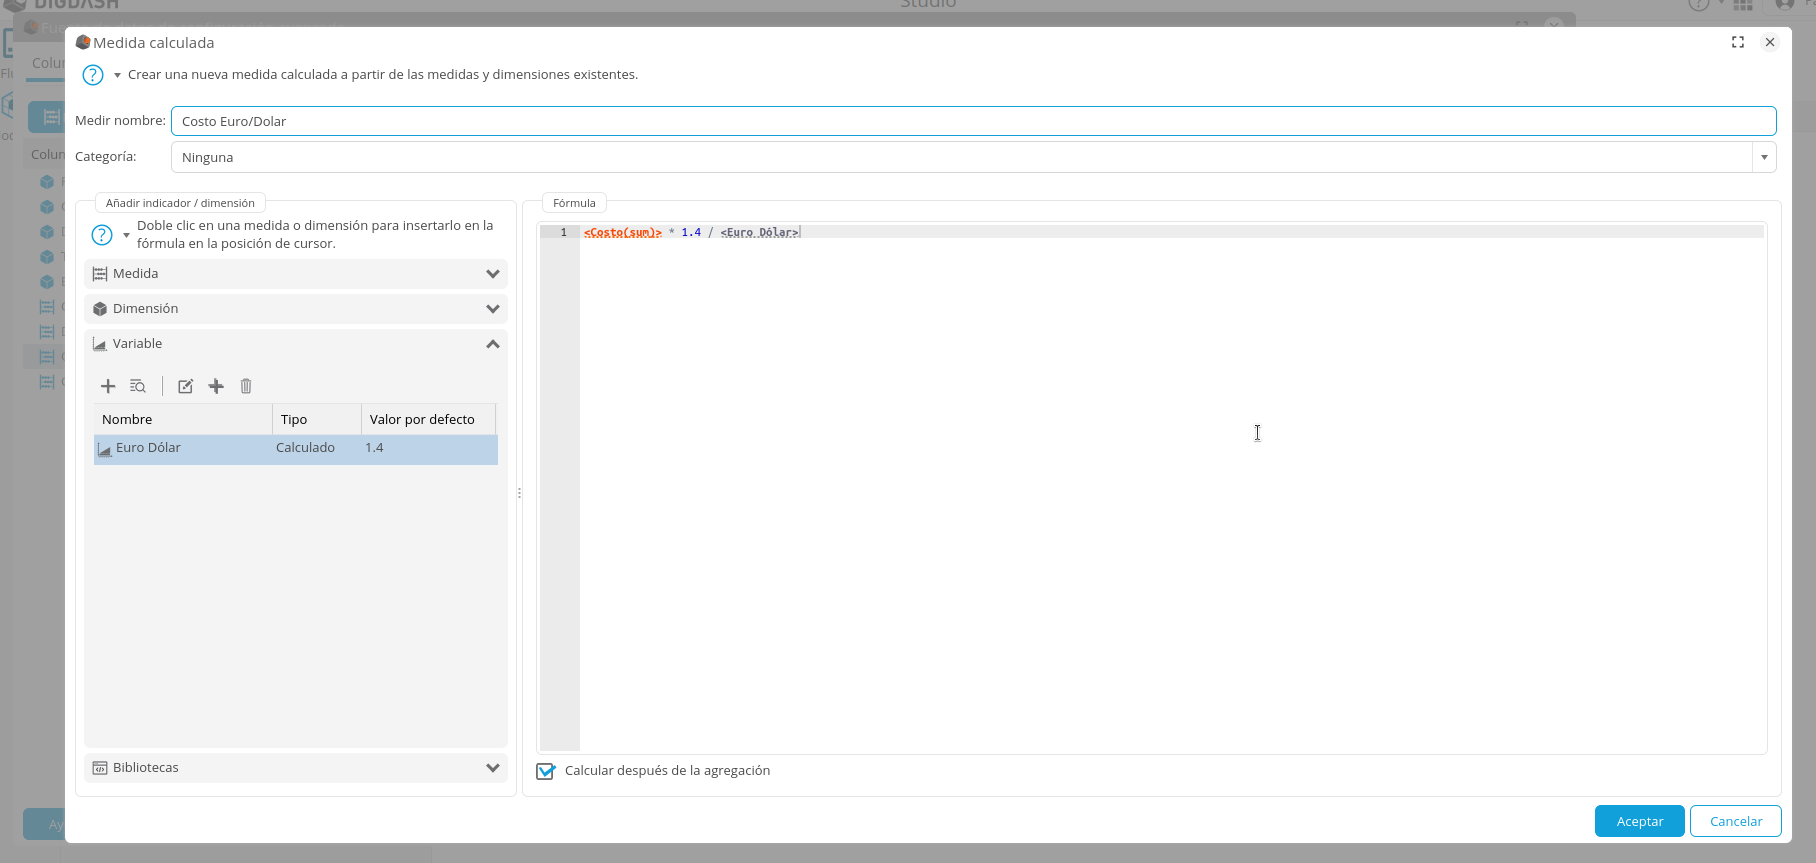Click the Cancelar button
1816x863 pixels.
pyautogui.click(x=1735, y=821)
